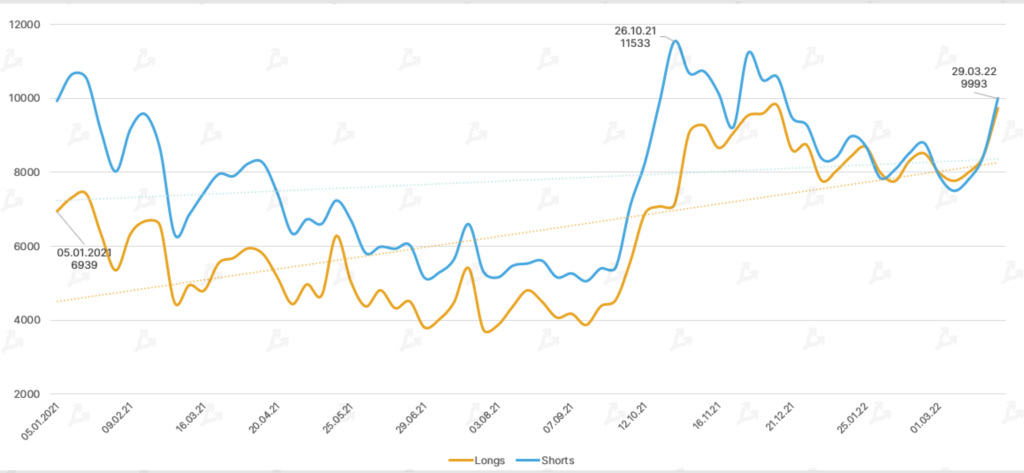Click the 26.10.21 11533 peak data label

(633, 37)
